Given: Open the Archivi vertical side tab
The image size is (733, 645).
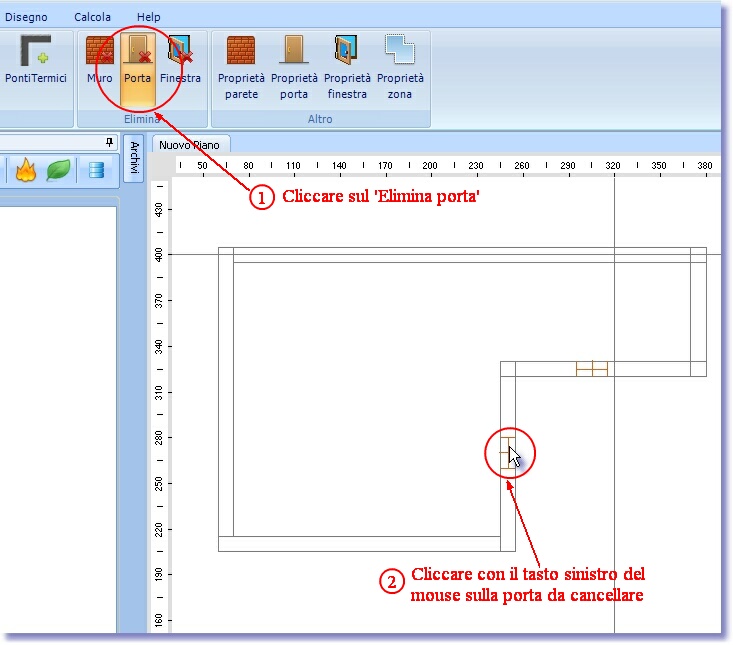Looking at the screenshot, I should point(134,158).
